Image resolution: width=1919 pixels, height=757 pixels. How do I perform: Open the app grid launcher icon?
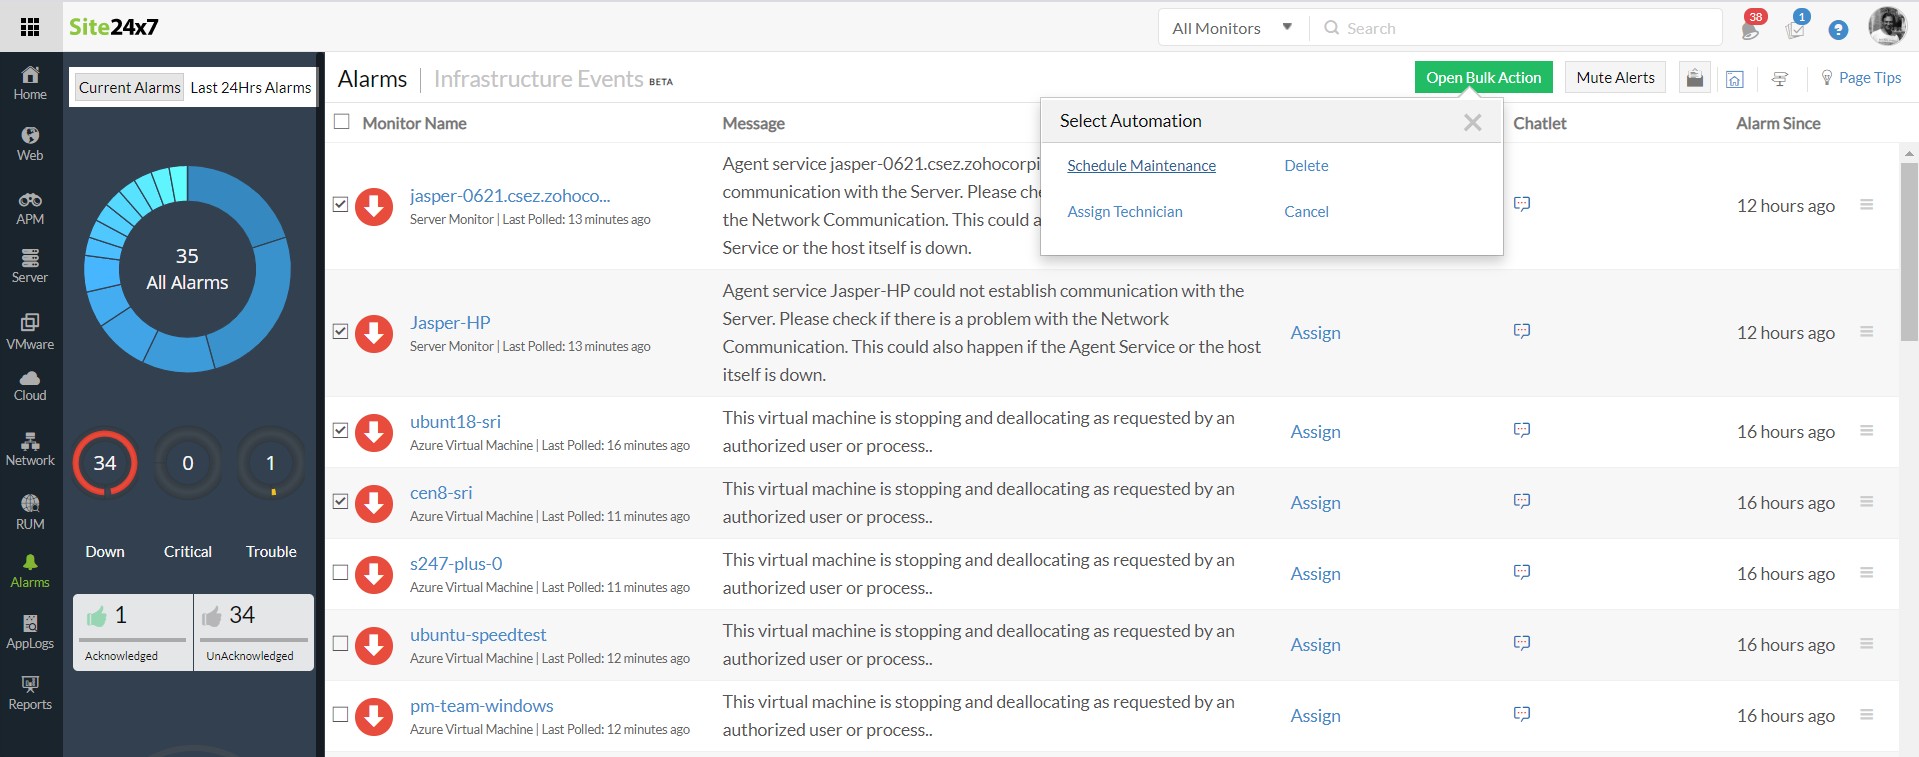(x=30, y=27)
